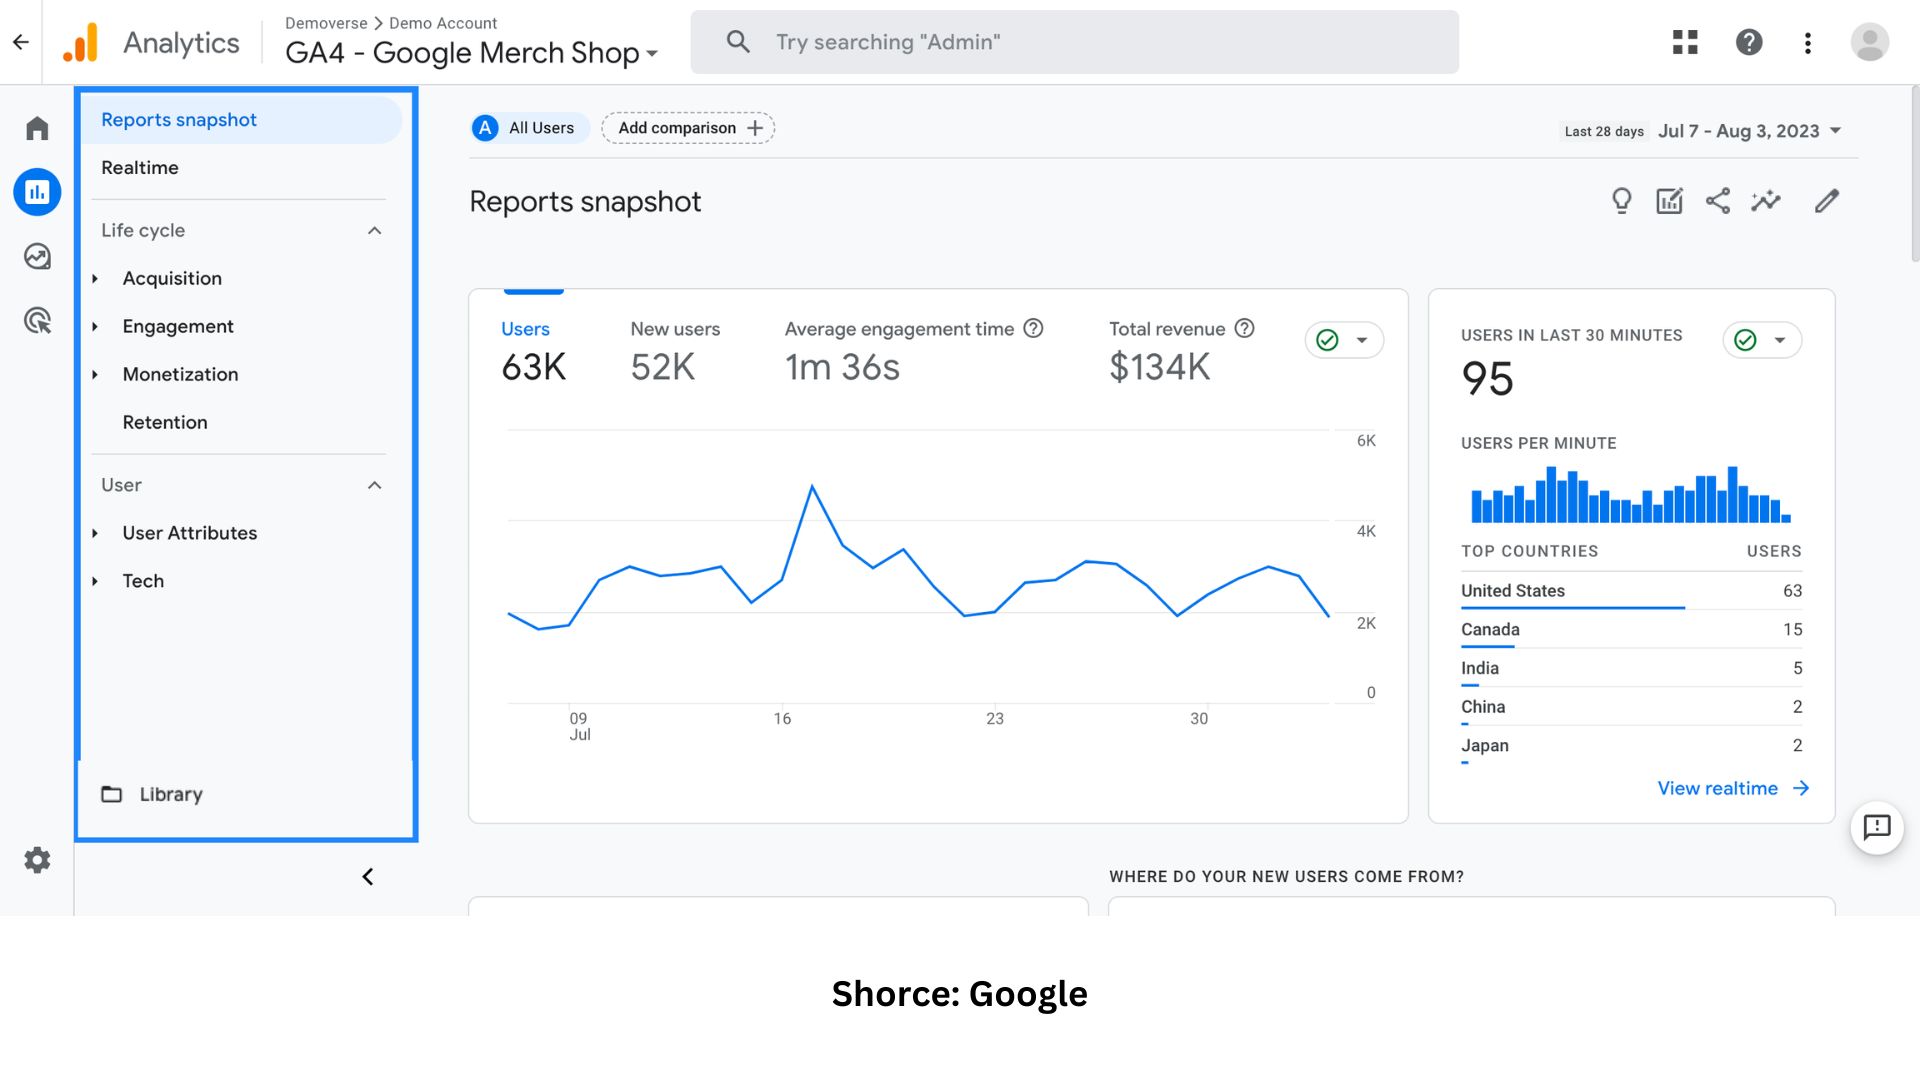Open the Explore icon in sidebar

(37, 257)
